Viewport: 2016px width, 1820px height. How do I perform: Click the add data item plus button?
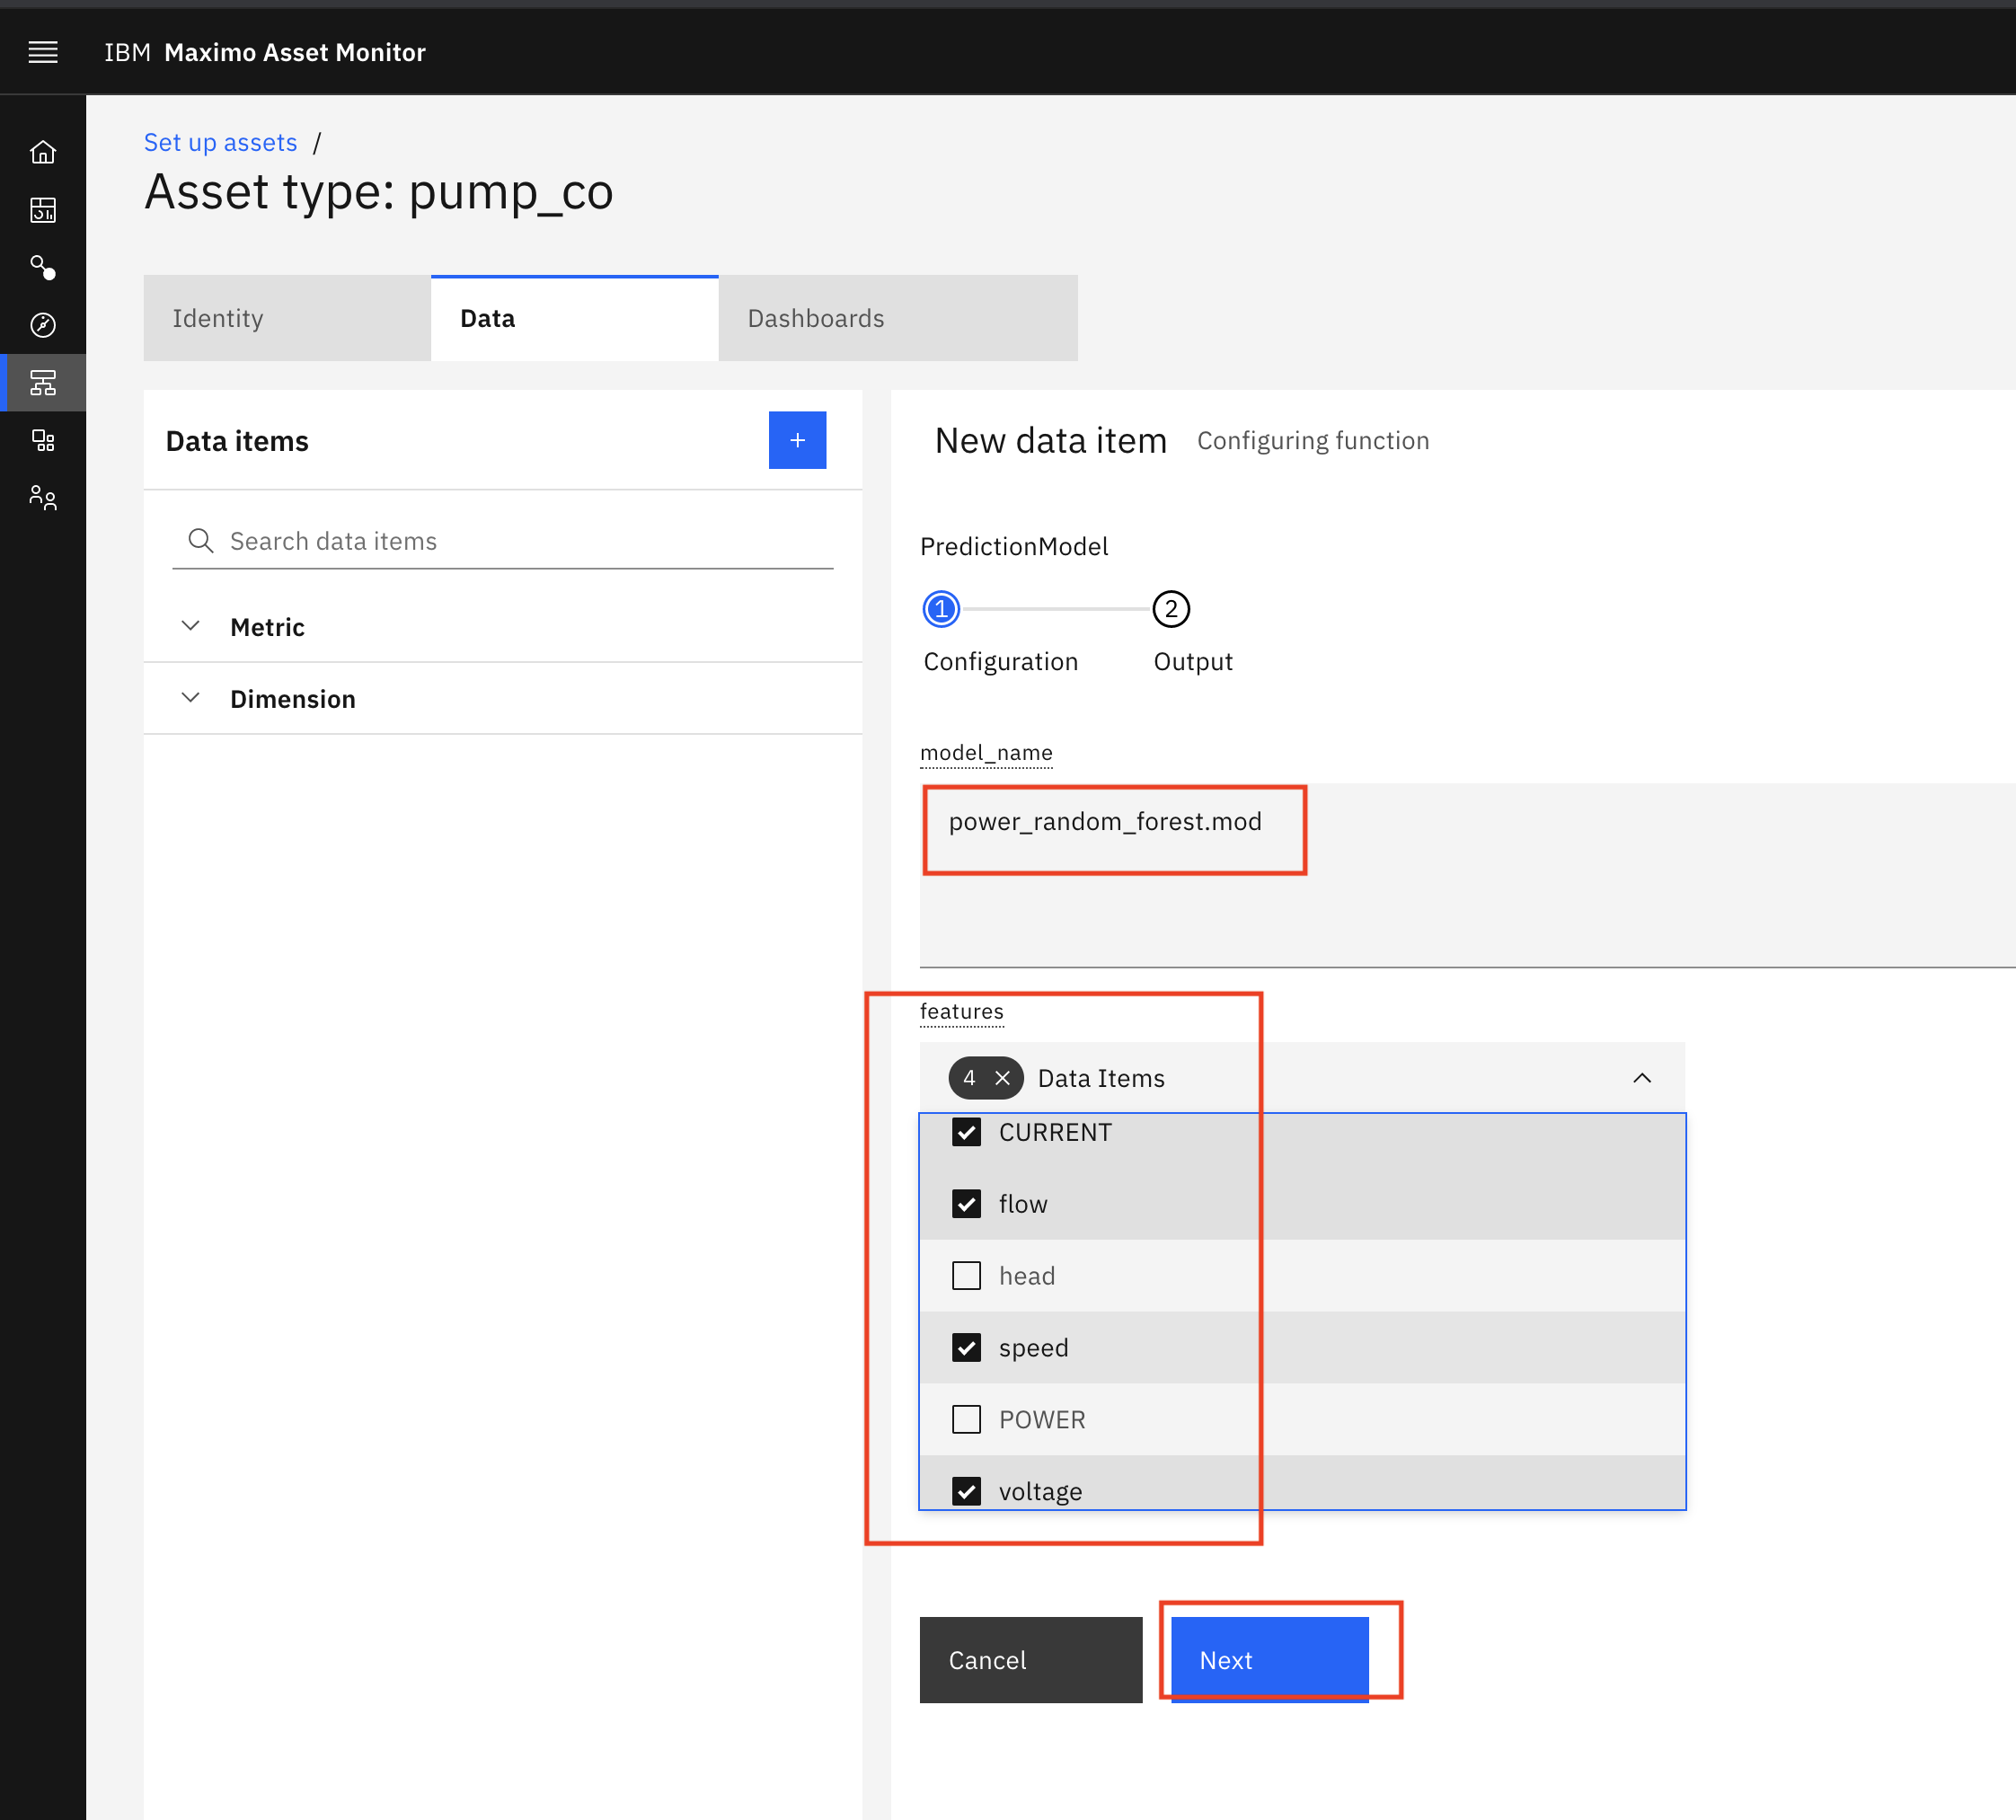click(x=795, y=439)
